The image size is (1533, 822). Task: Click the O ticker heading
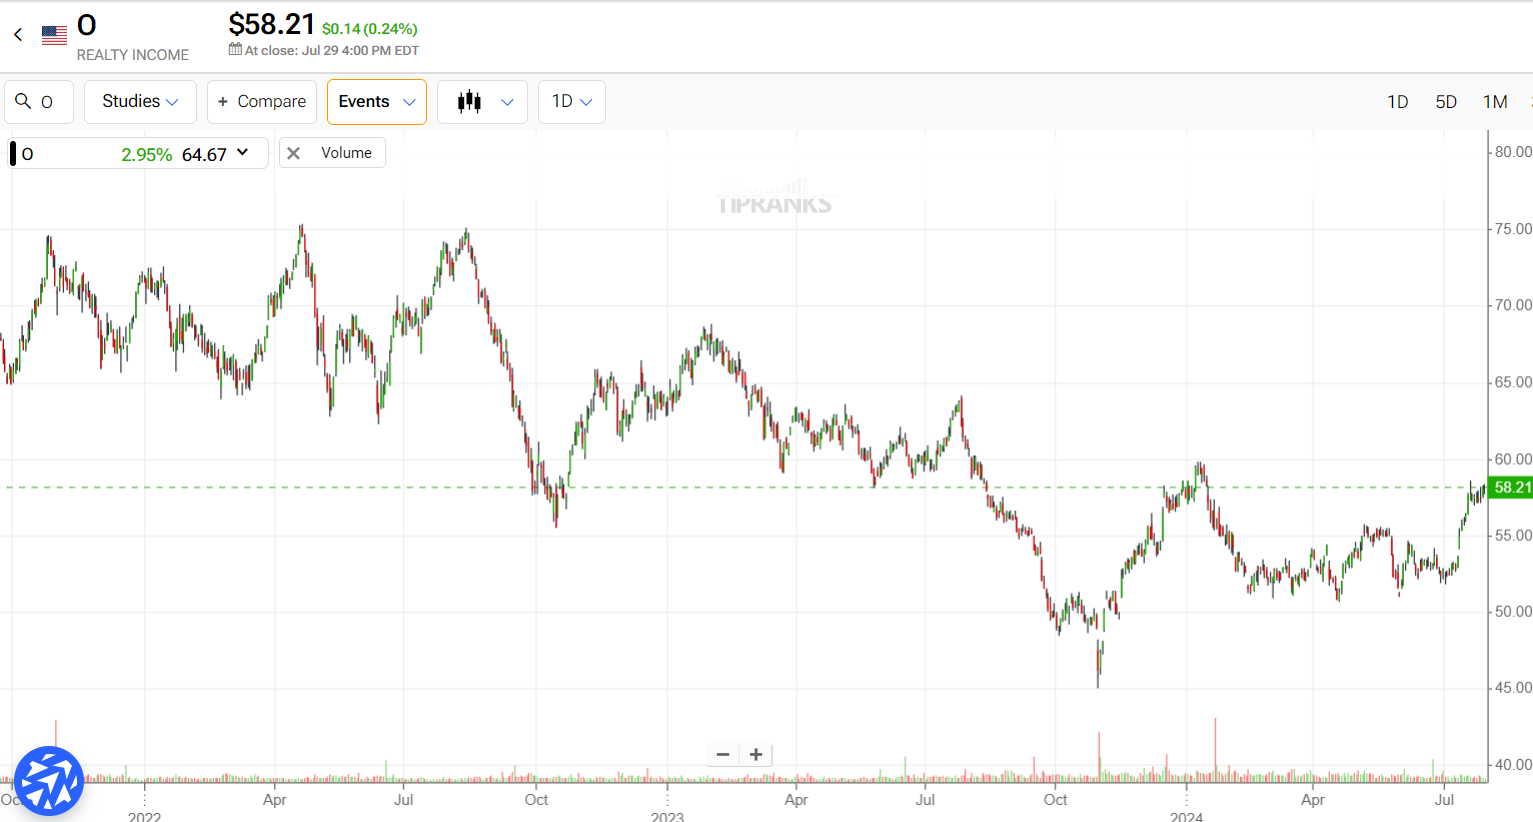pyautogui.click(x=87, y=25)
